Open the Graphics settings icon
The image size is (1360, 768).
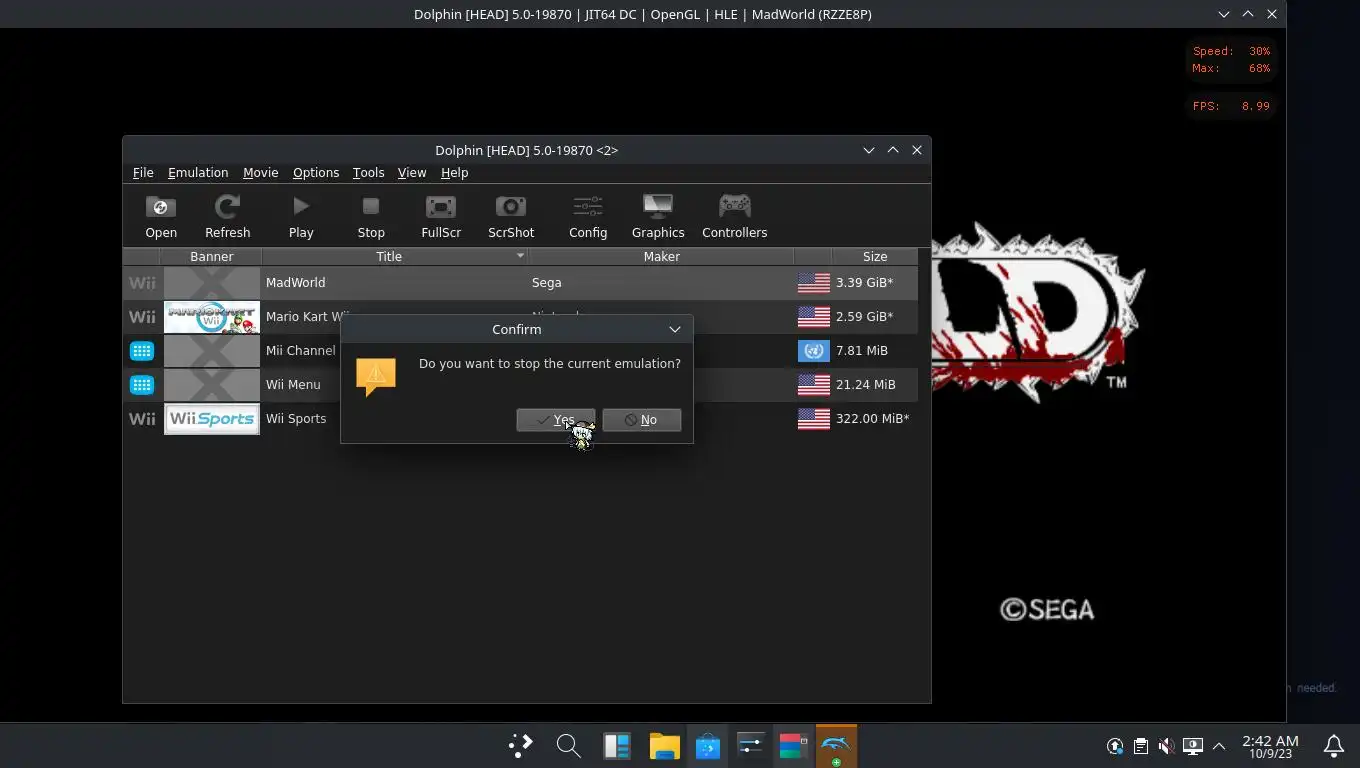tap(658, 207)
